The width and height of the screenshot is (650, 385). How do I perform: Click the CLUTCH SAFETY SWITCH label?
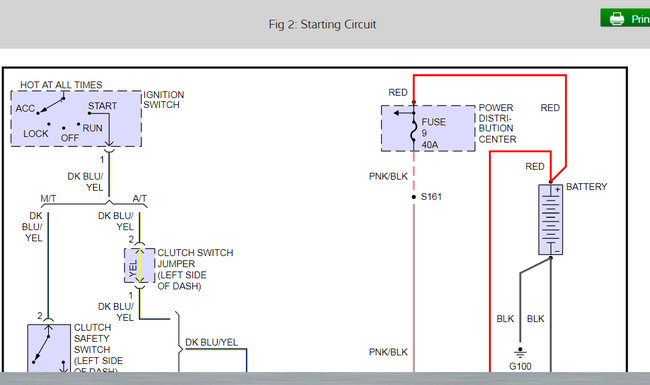(99, 349)
